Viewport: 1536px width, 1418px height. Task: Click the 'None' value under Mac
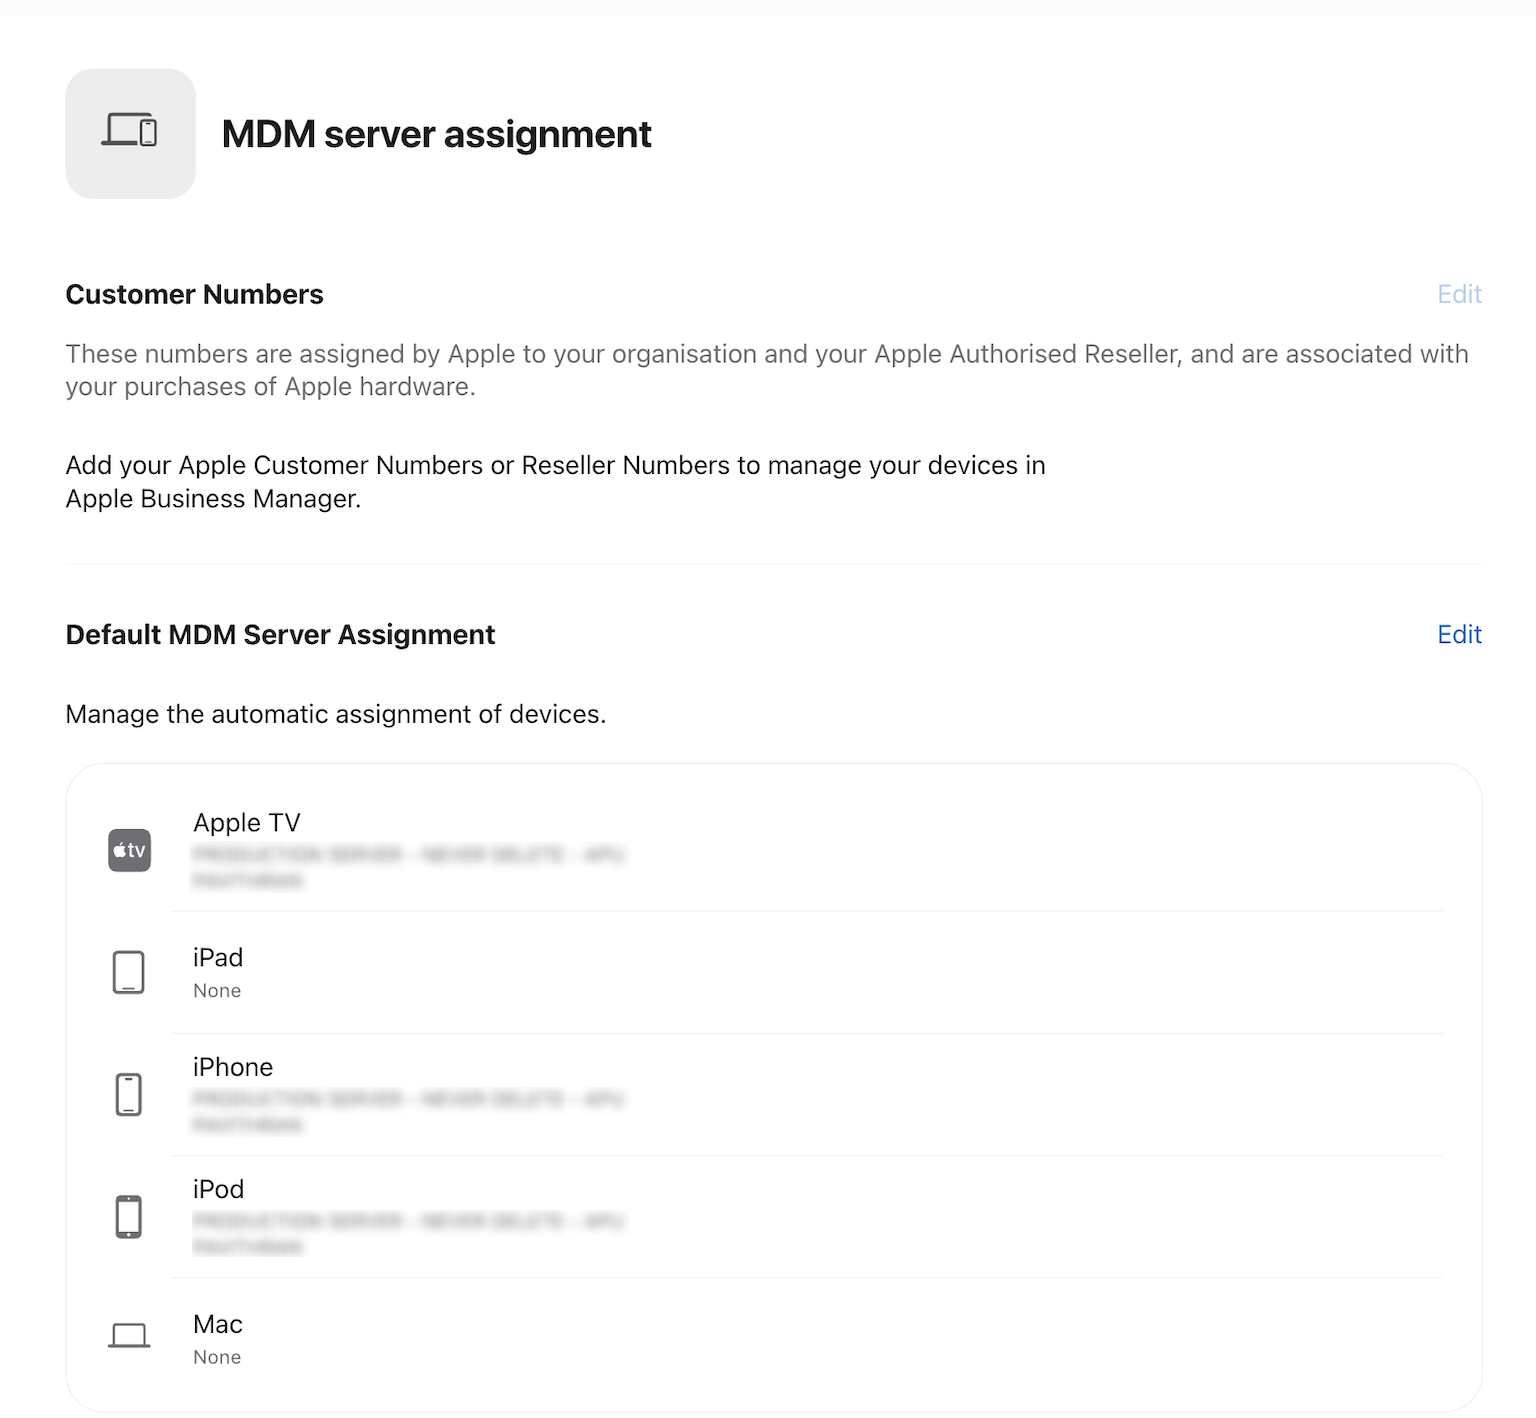217,1357
